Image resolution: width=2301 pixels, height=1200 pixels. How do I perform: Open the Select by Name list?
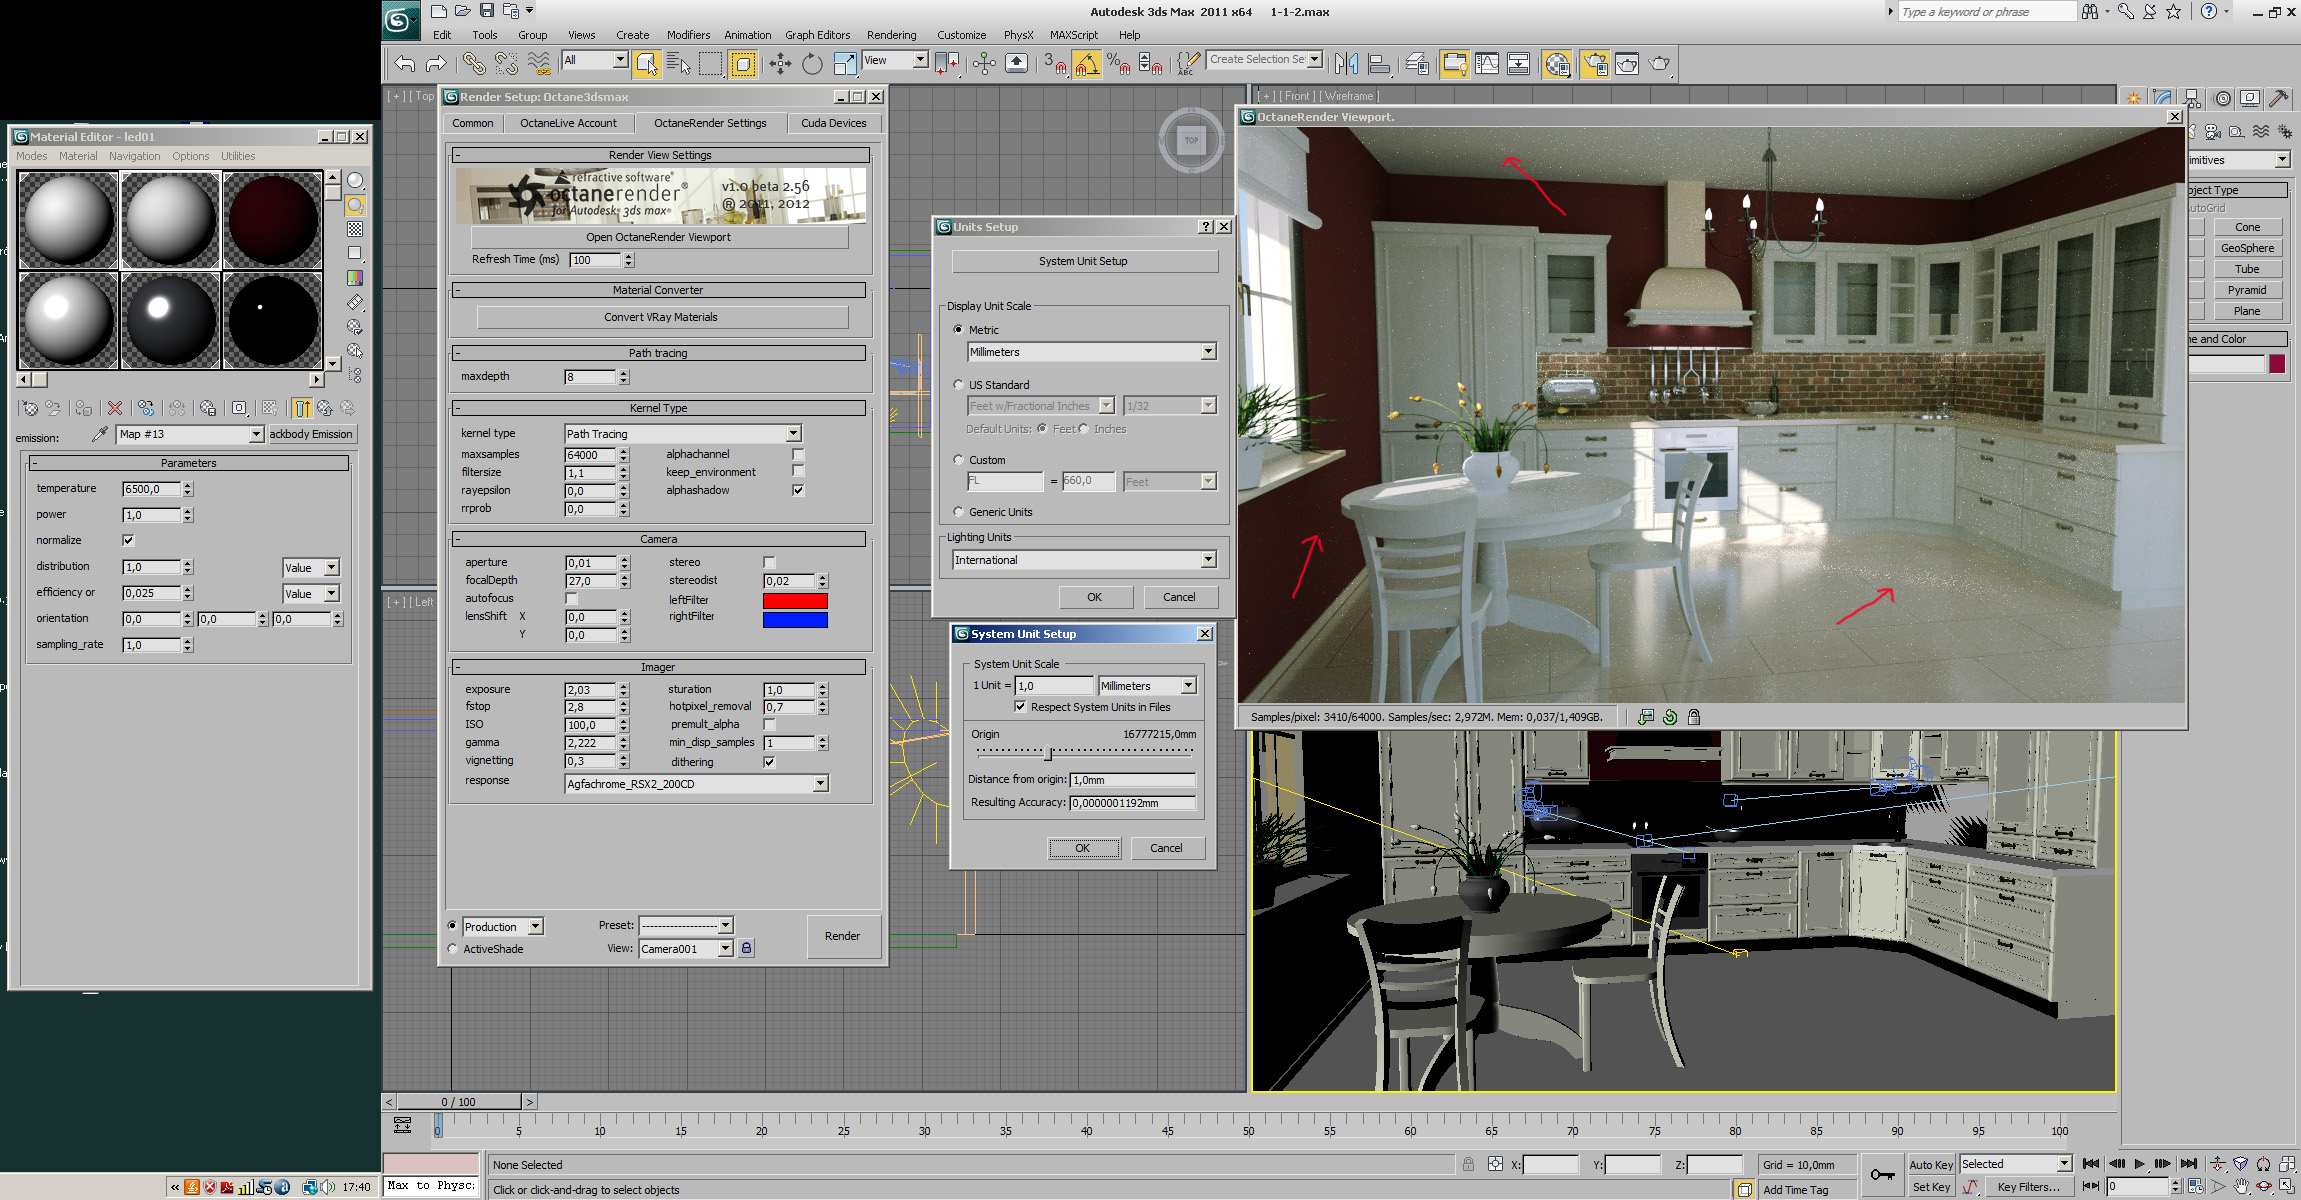point(678,64)
